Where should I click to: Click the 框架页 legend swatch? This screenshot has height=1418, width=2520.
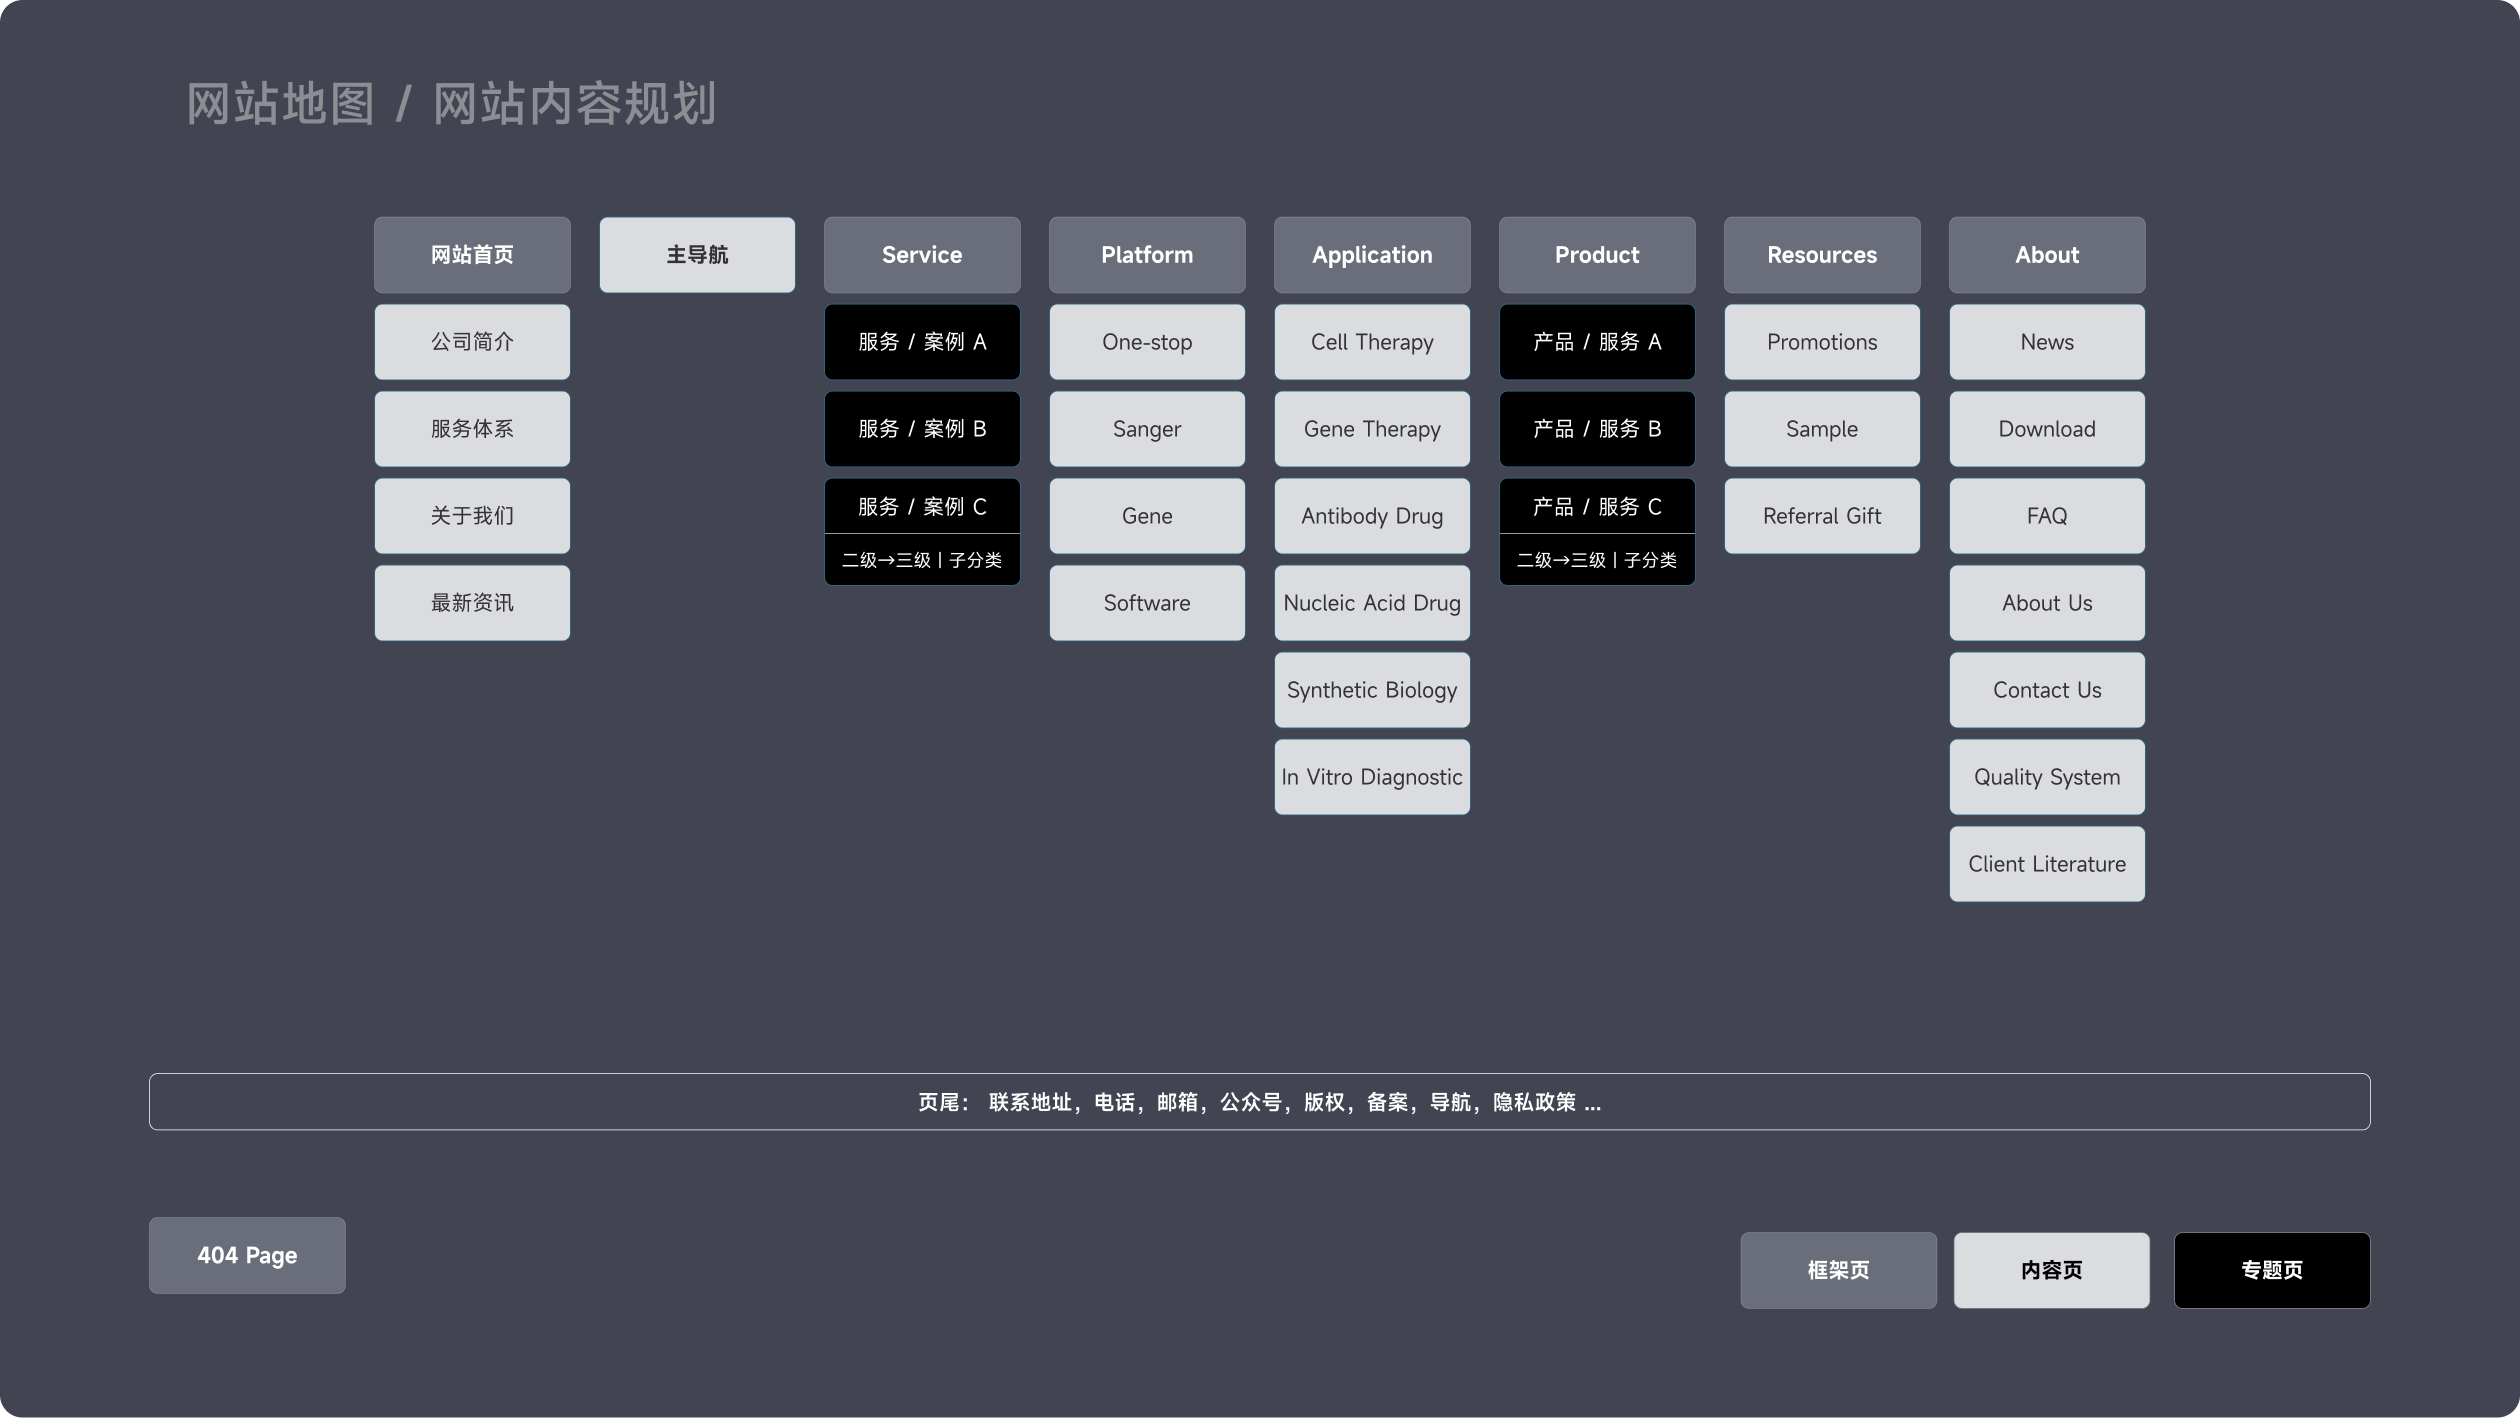(1837, 1270)
